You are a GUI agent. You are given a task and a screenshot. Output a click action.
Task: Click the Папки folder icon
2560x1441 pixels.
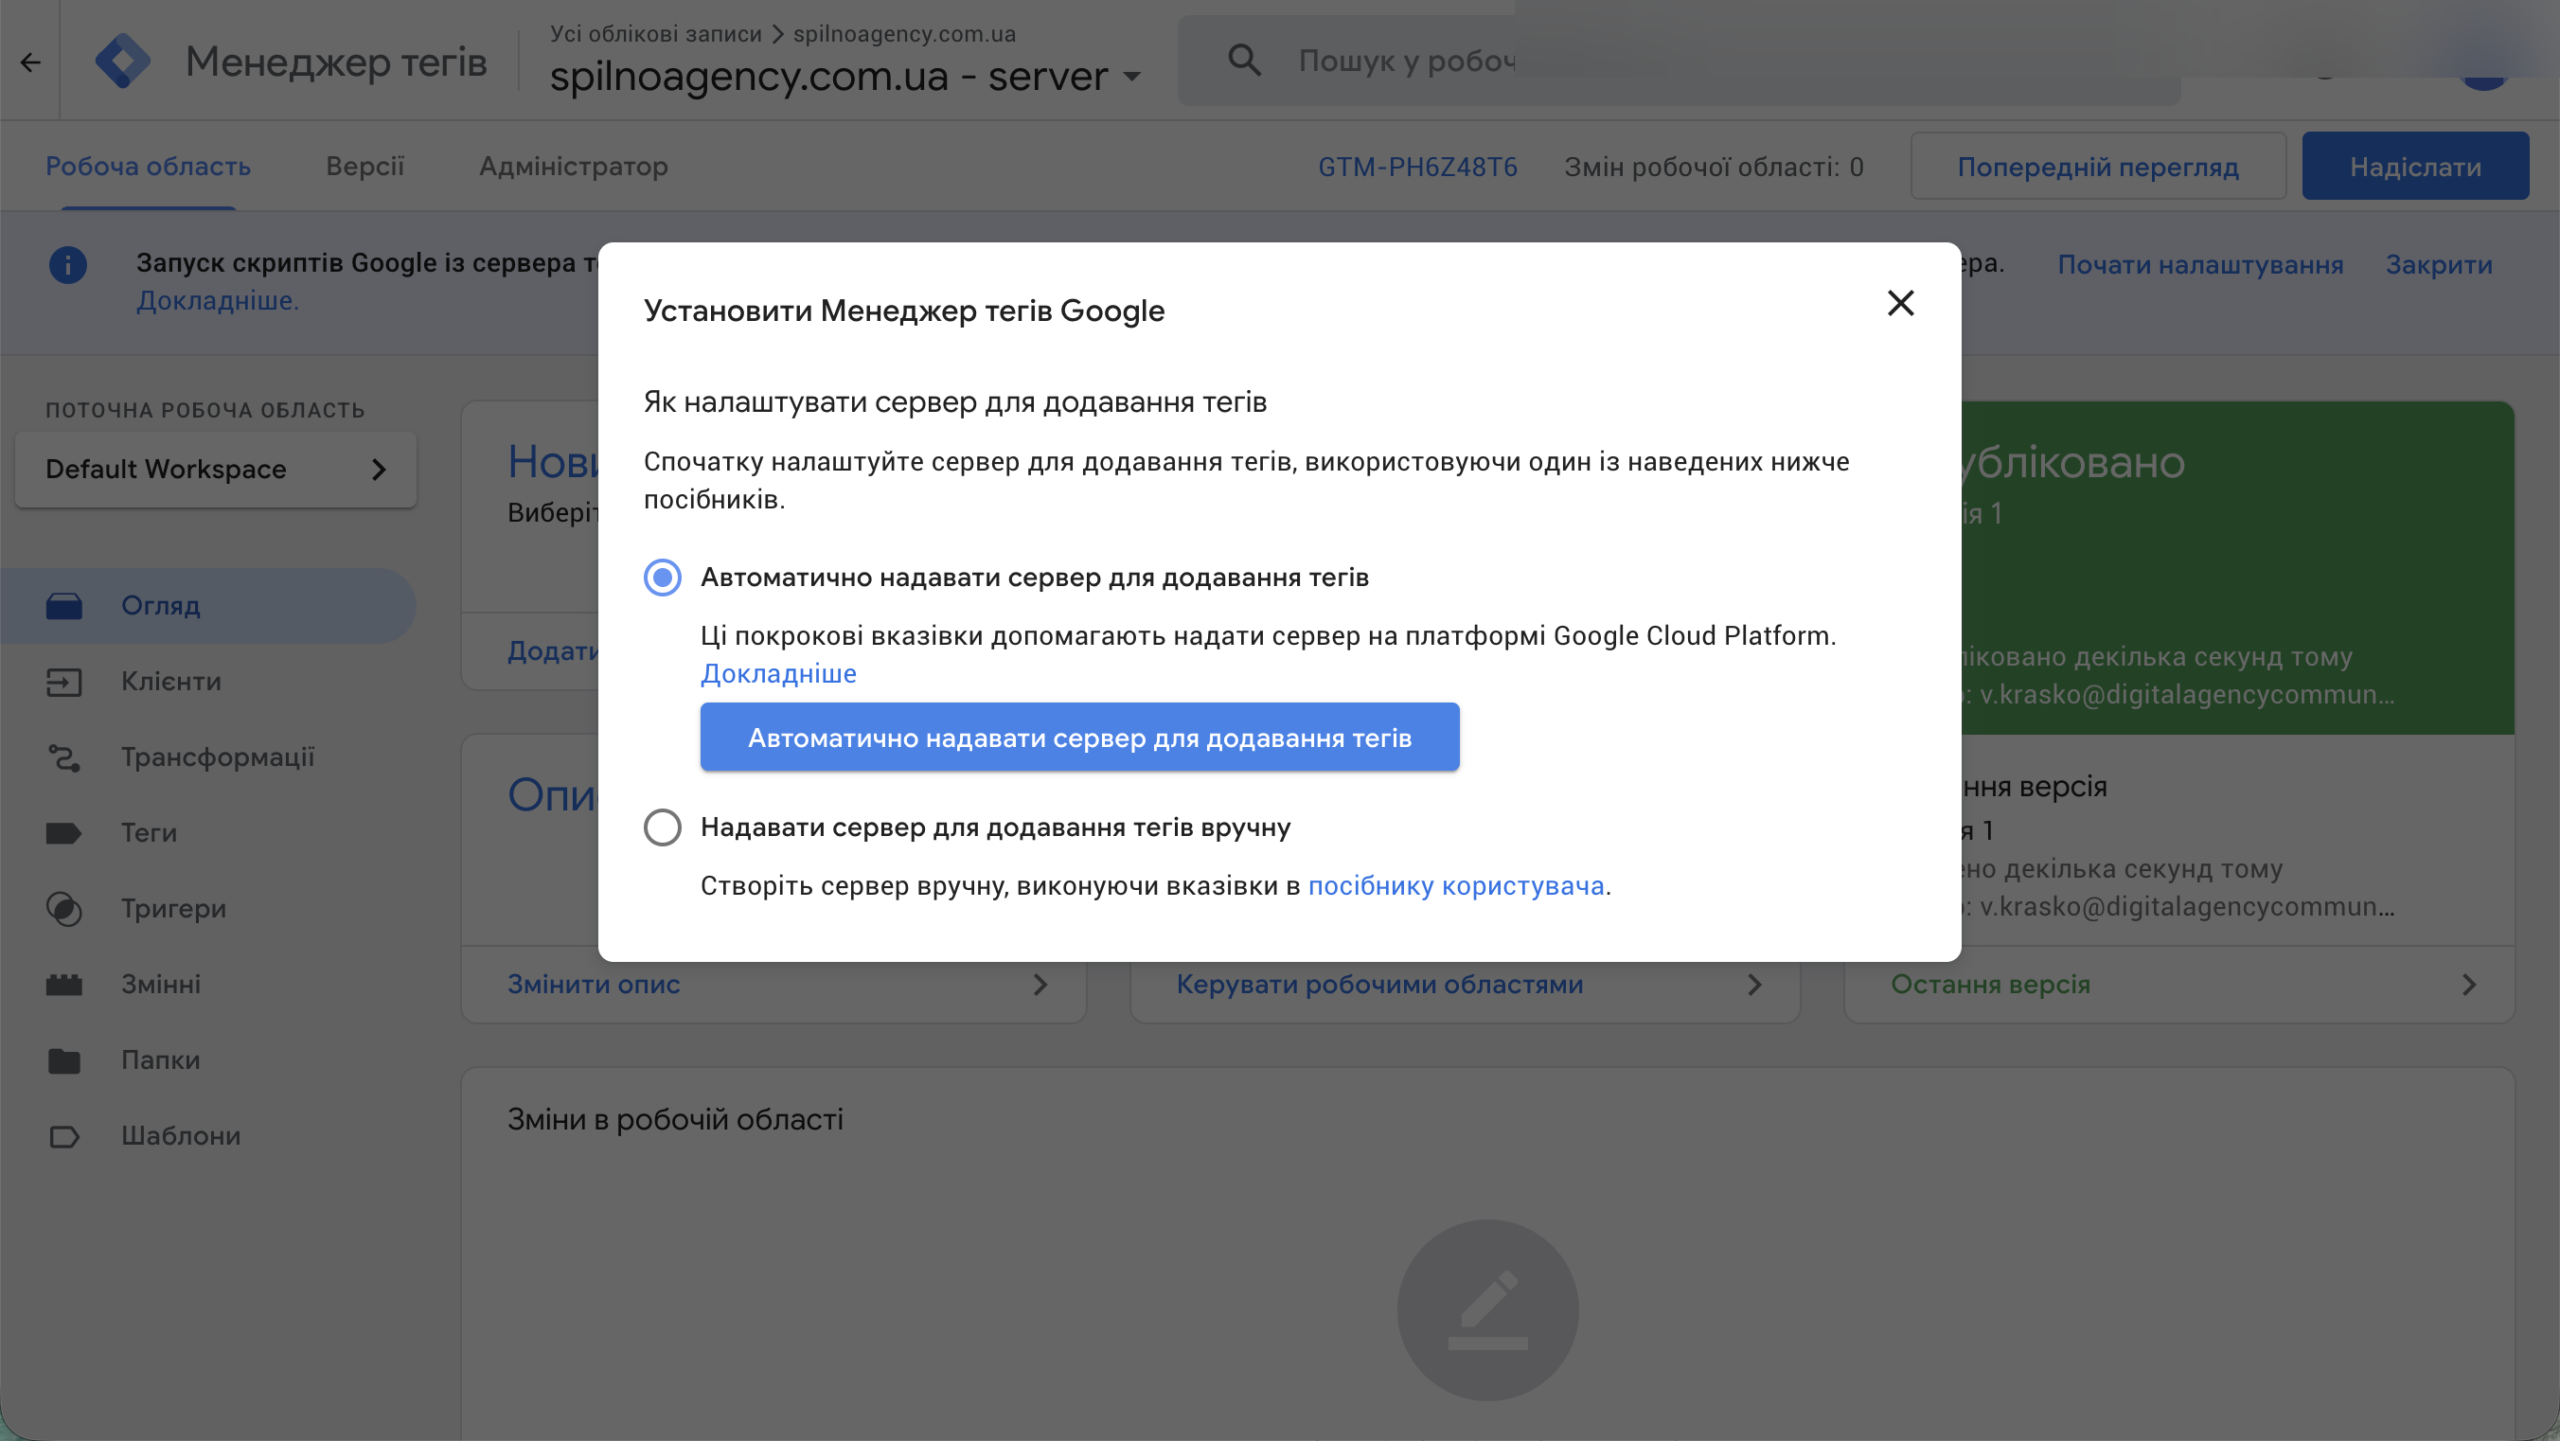[x=64, y=1060]
